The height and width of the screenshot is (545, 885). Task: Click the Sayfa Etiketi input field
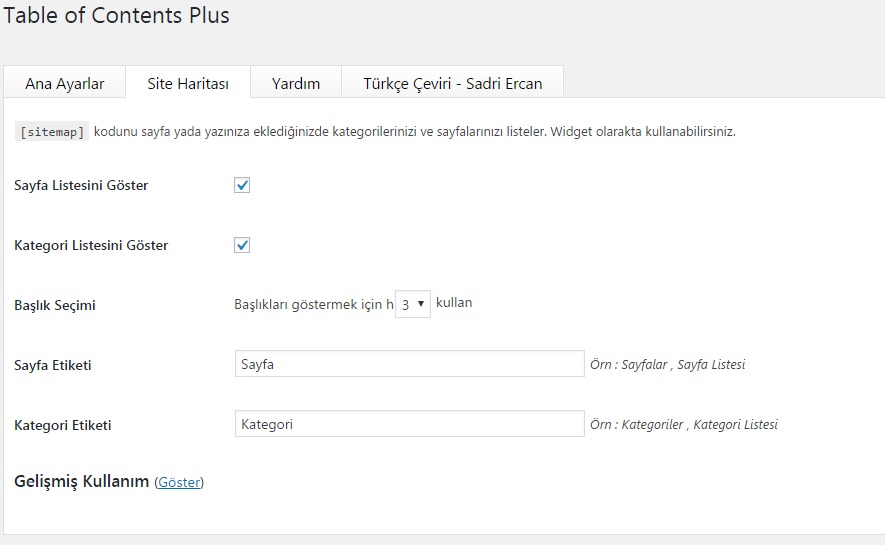[x=410, y=364]
